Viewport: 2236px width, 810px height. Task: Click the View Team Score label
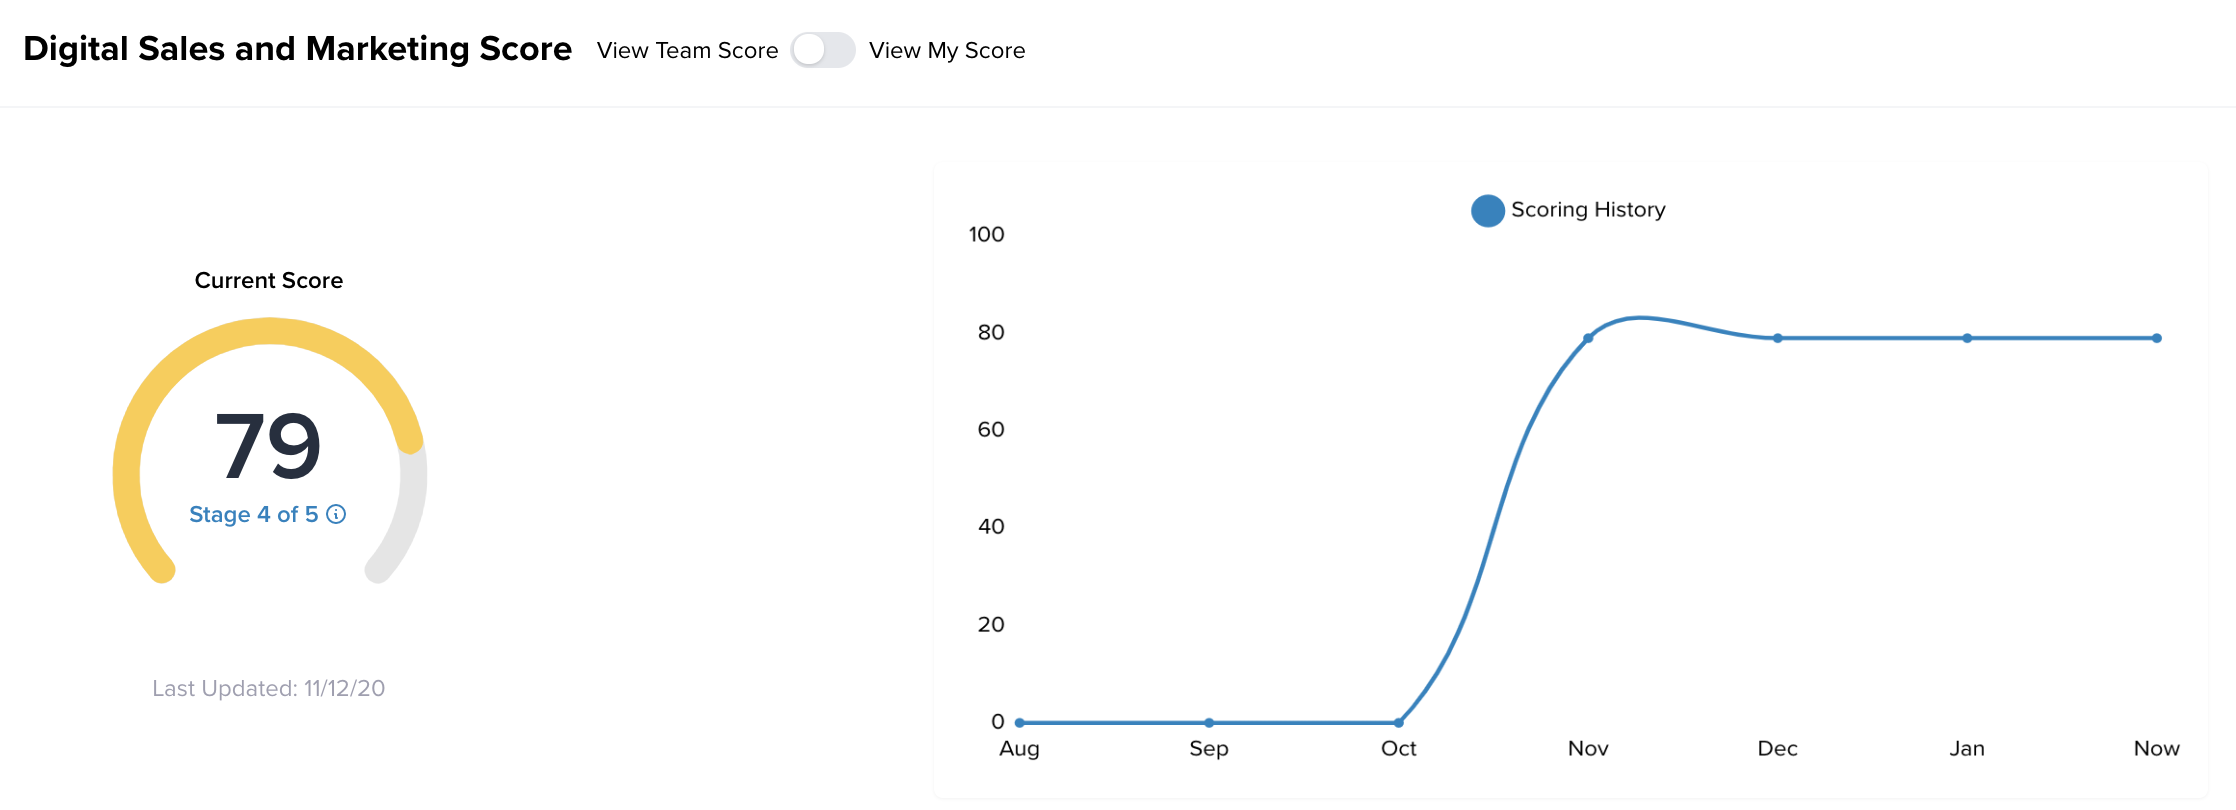[687, 50]
